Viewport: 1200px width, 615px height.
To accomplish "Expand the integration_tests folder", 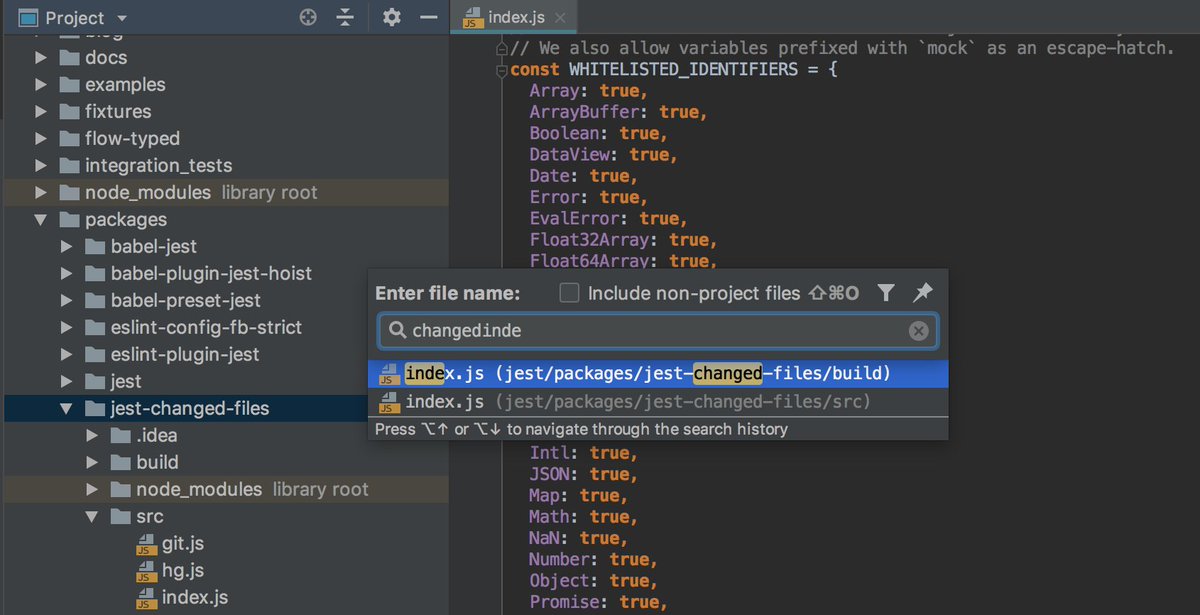I will tap(41, 166).
